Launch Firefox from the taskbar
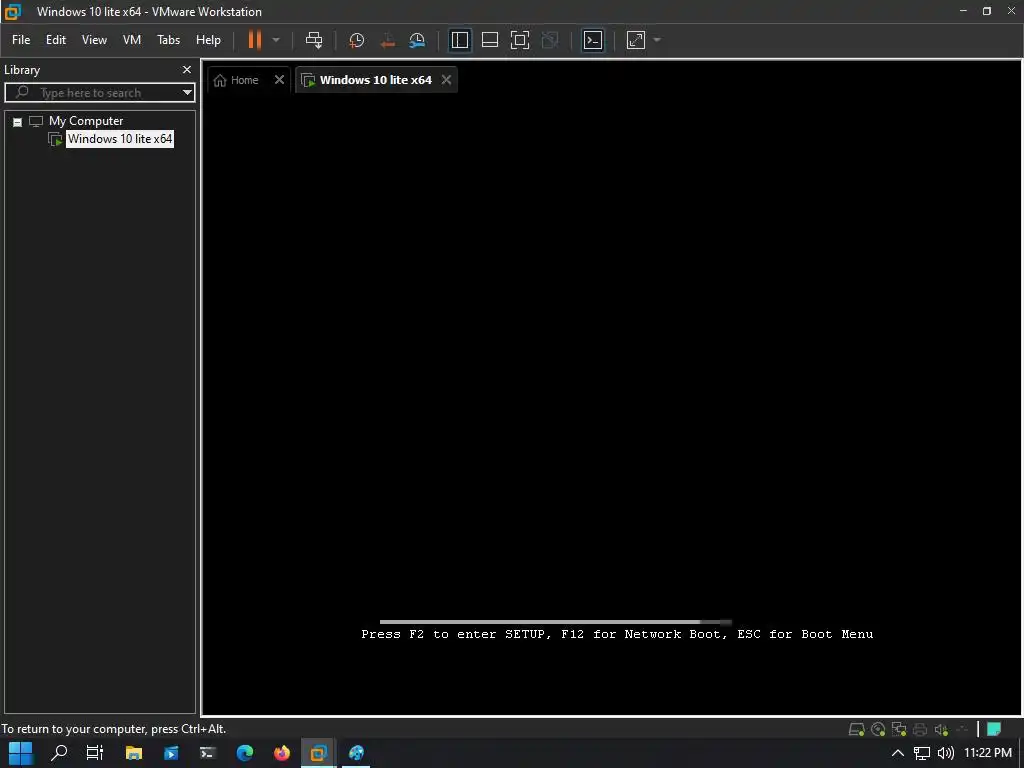The width and height of the screenshot is (1024, 768). [282, 753]
